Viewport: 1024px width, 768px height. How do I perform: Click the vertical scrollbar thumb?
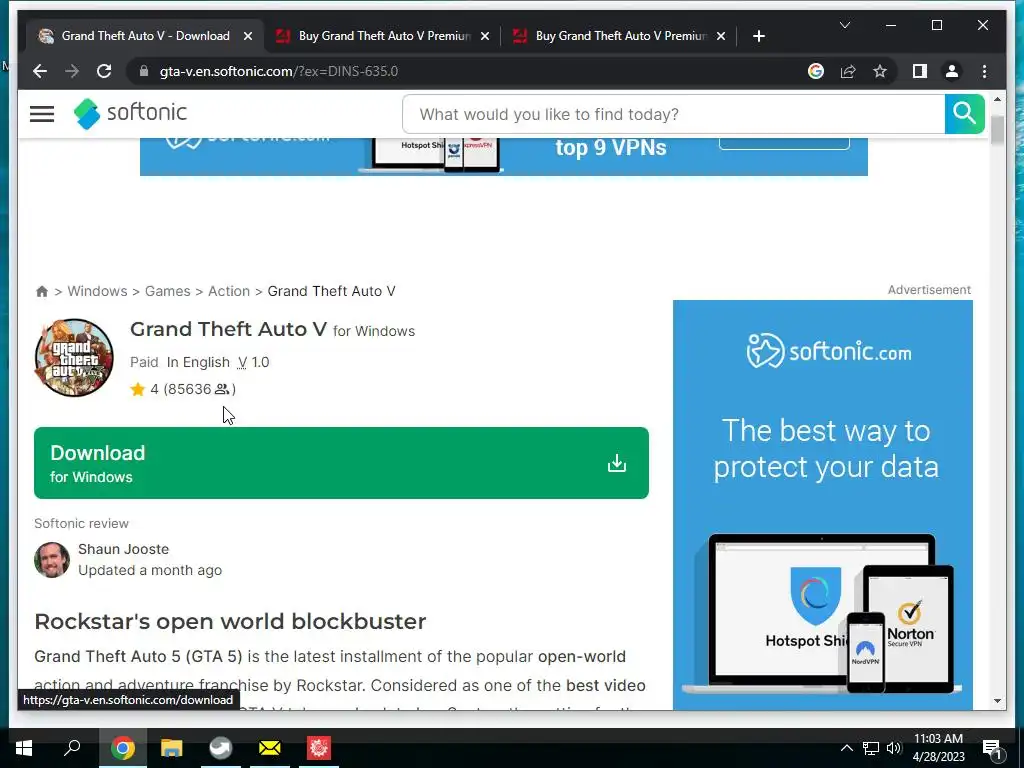tap(997, 129)
